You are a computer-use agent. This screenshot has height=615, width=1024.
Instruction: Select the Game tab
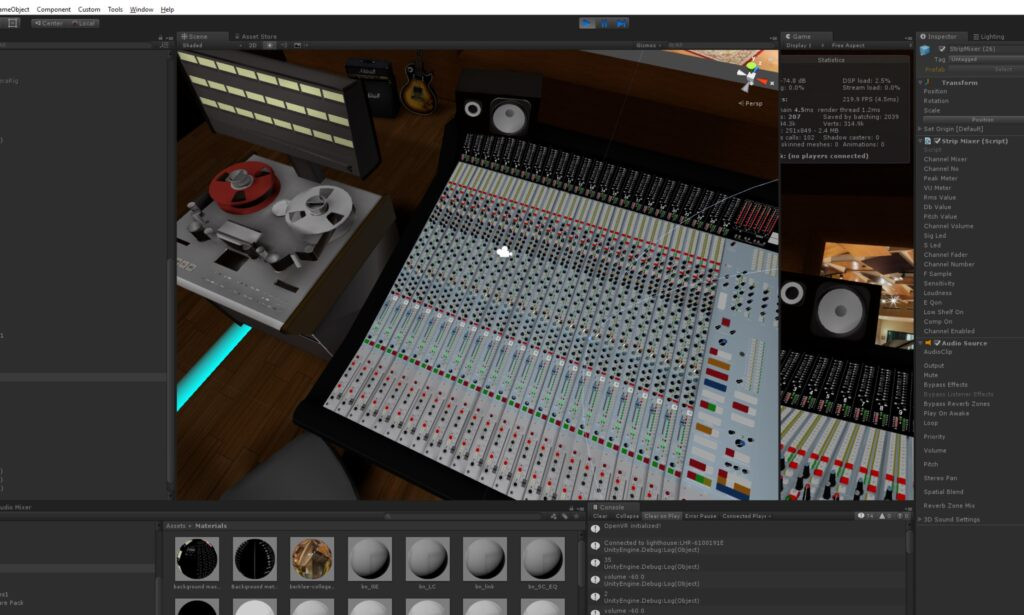point(807,37)
